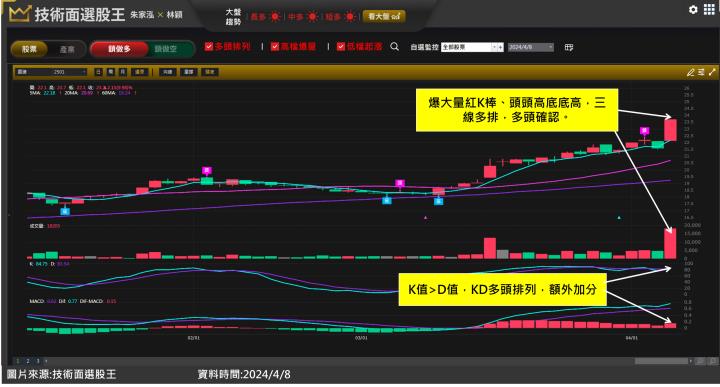Click the tallest red volume bar on the far right

[x=670, y=243]
